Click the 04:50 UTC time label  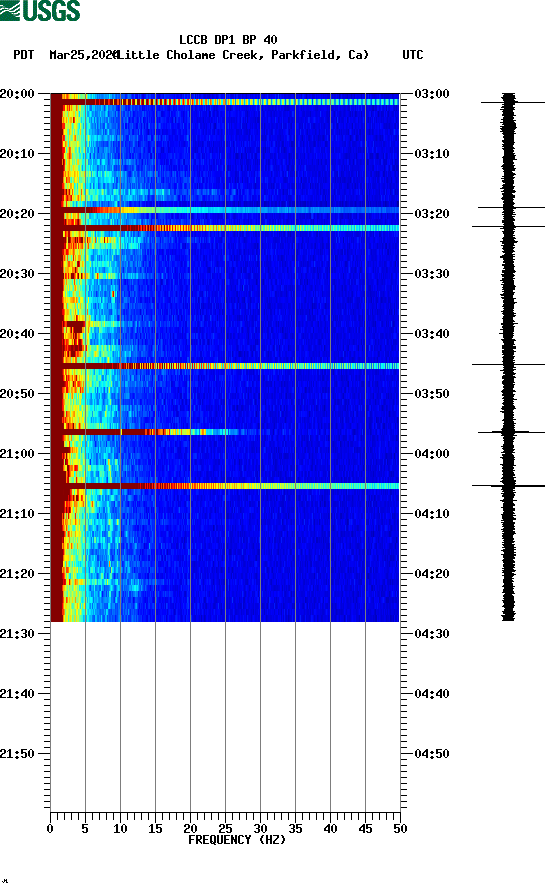(432, 754)
